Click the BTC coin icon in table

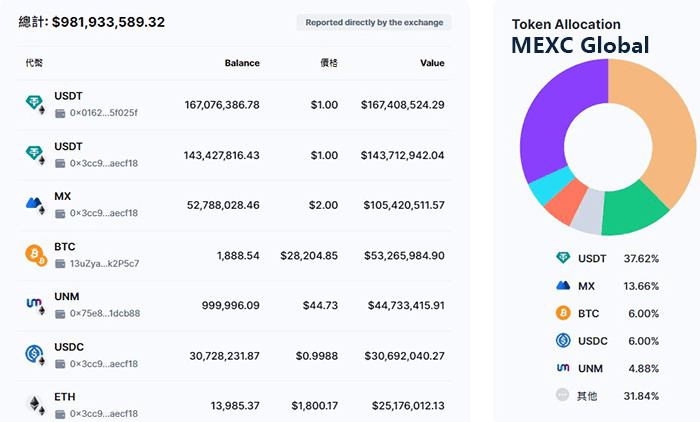click(36, 254)
